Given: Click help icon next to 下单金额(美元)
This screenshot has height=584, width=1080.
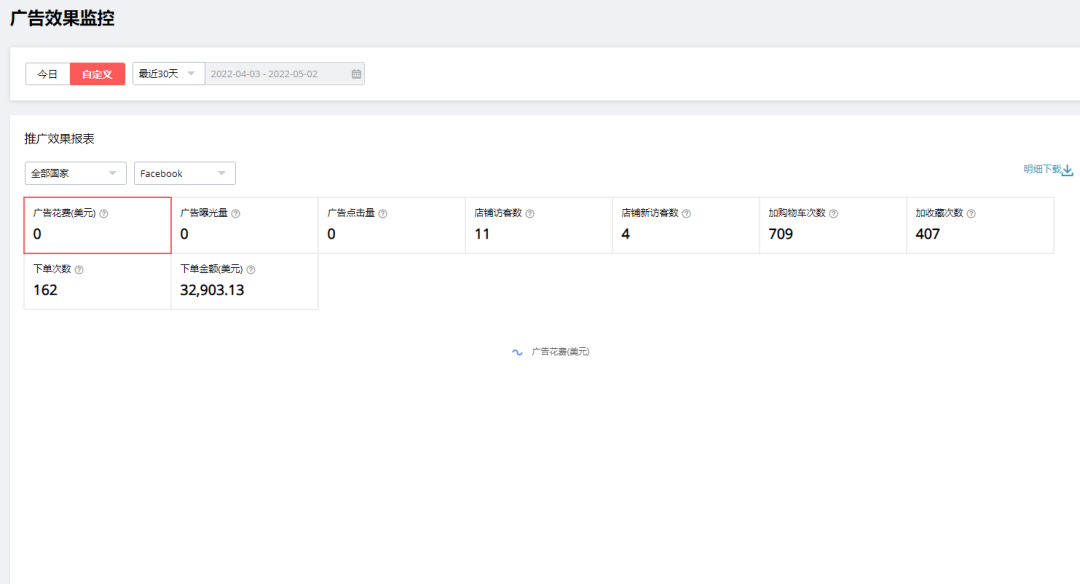Looking at the screenshot, I should pyautogui.click(x=251, y=269).
